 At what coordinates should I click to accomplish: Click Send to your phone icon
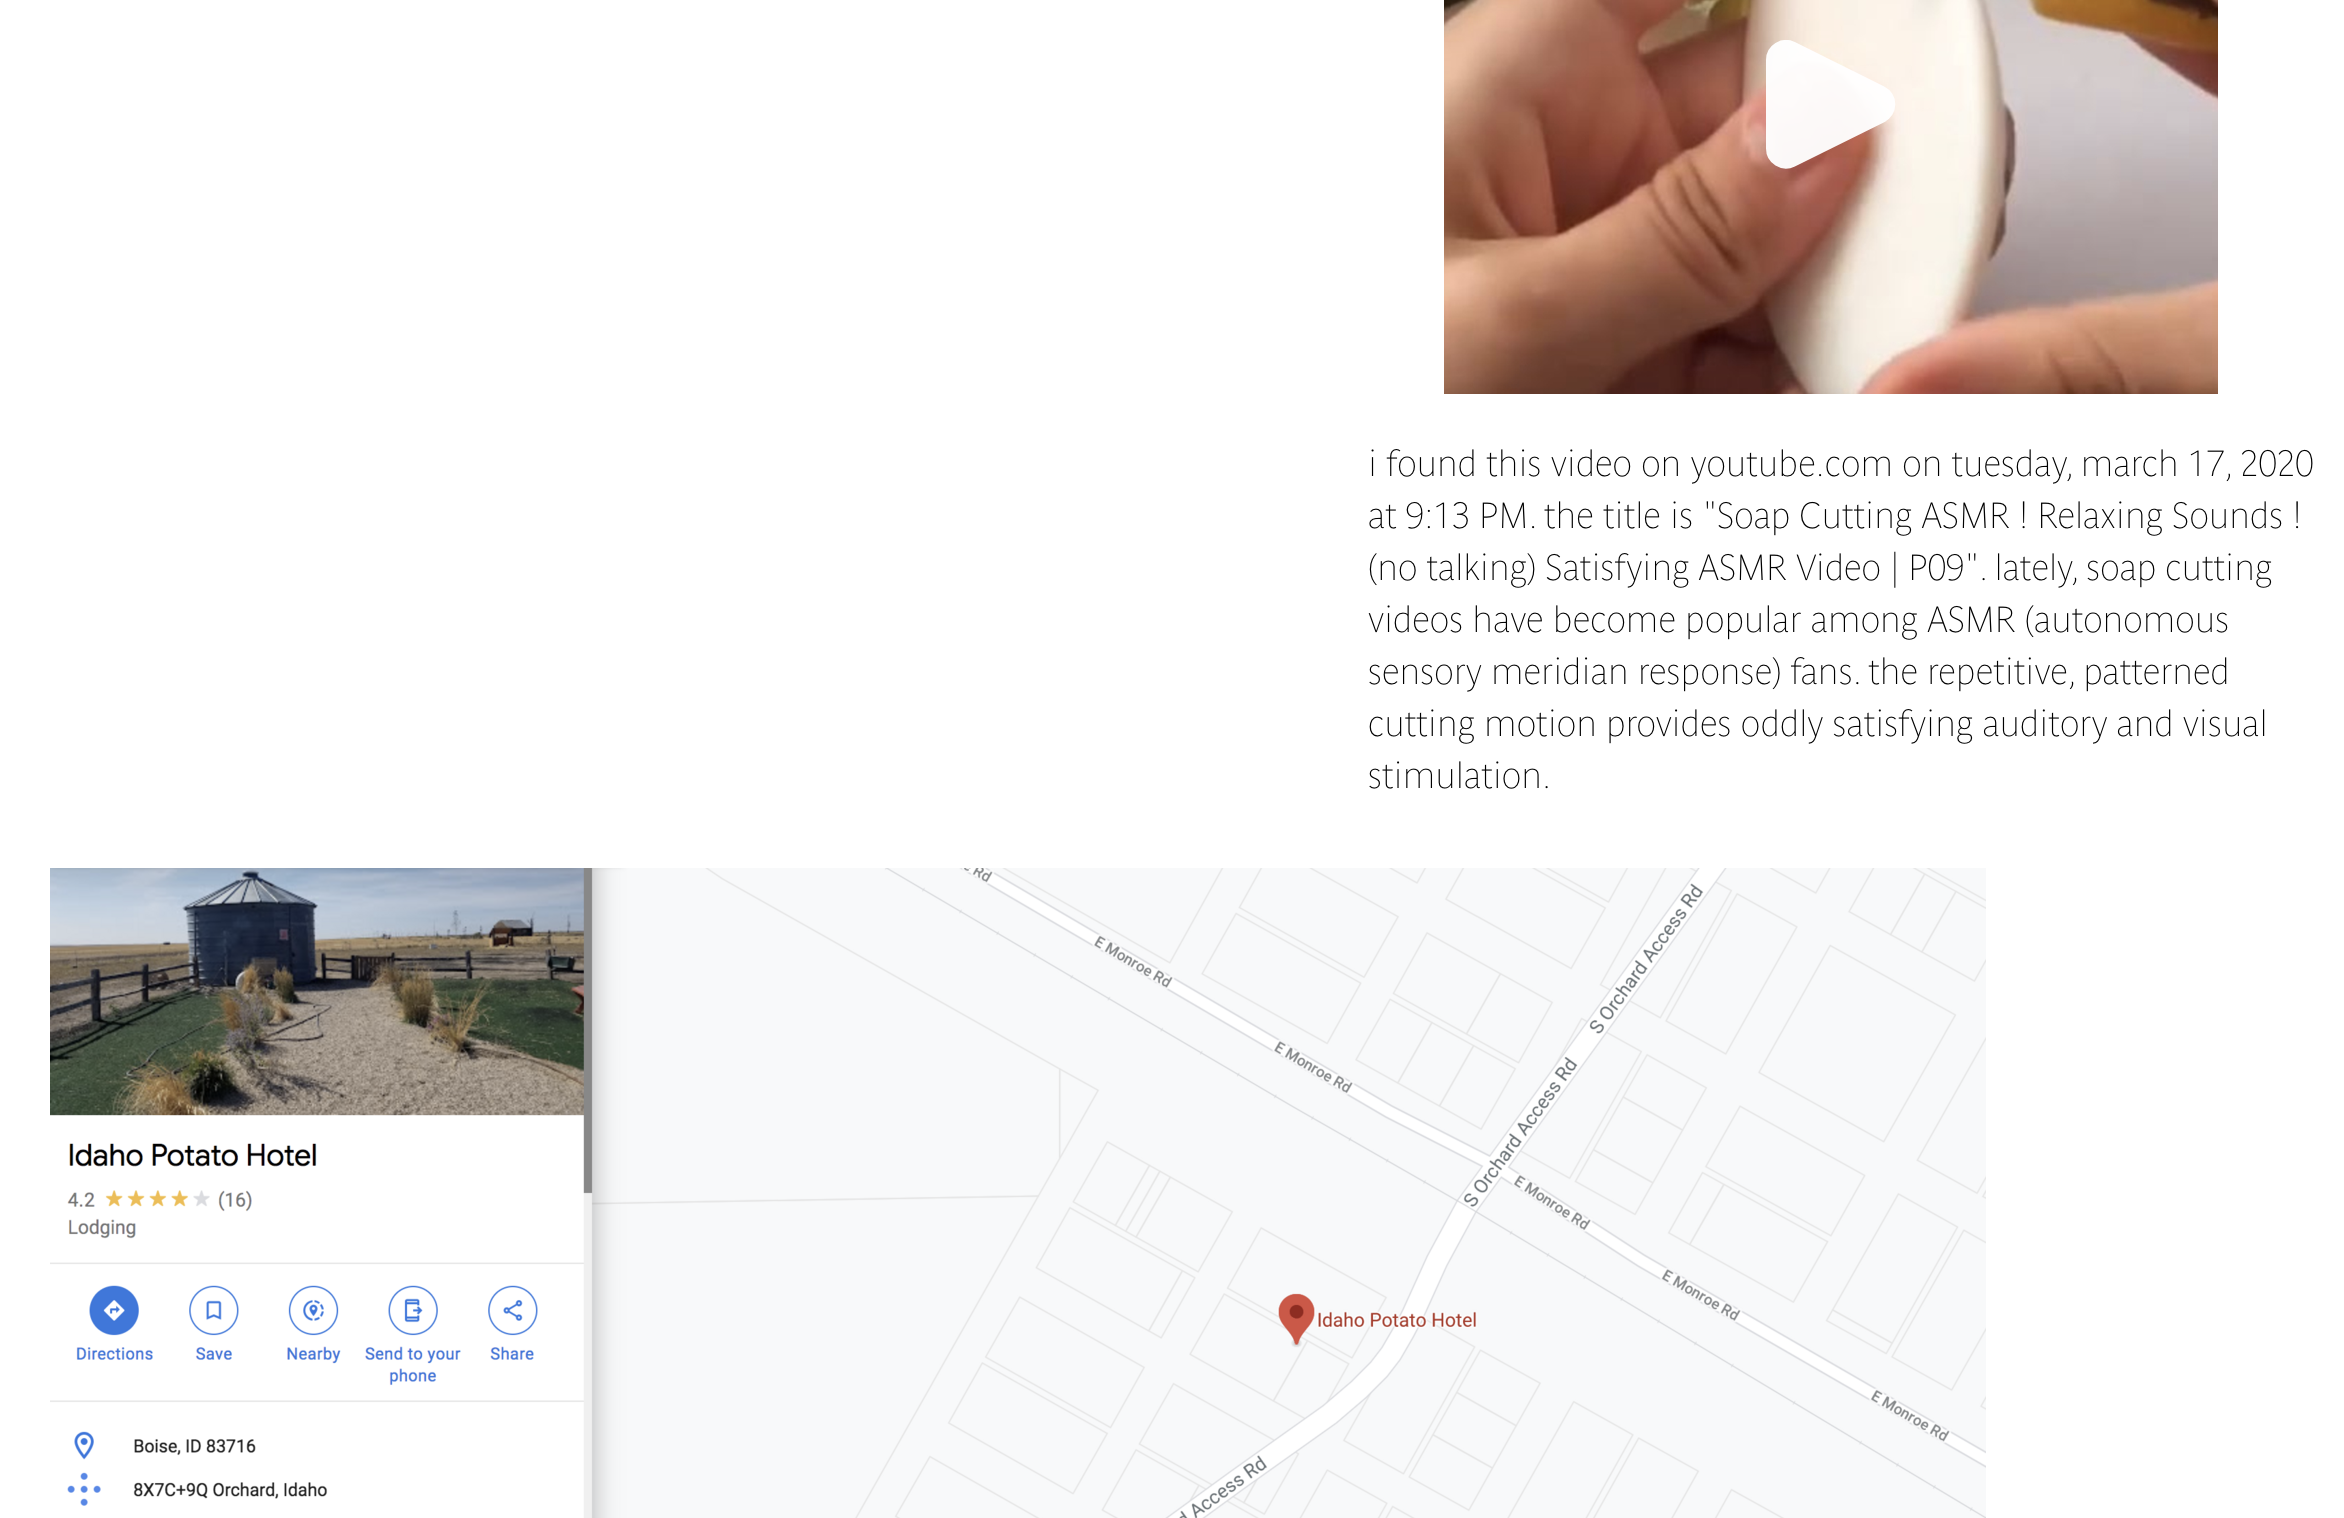coord(413,1310)
